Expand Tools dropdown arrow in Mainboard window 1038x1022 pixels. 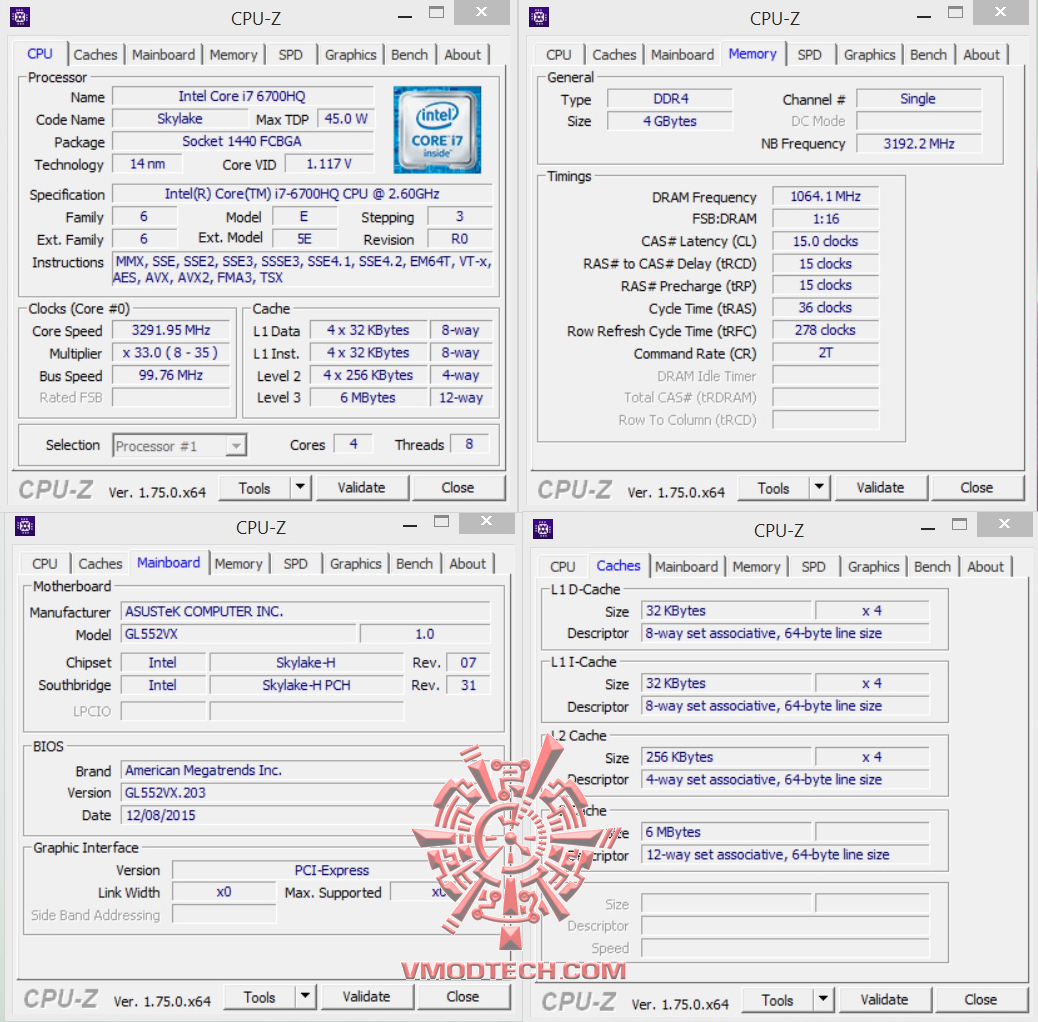305,996
